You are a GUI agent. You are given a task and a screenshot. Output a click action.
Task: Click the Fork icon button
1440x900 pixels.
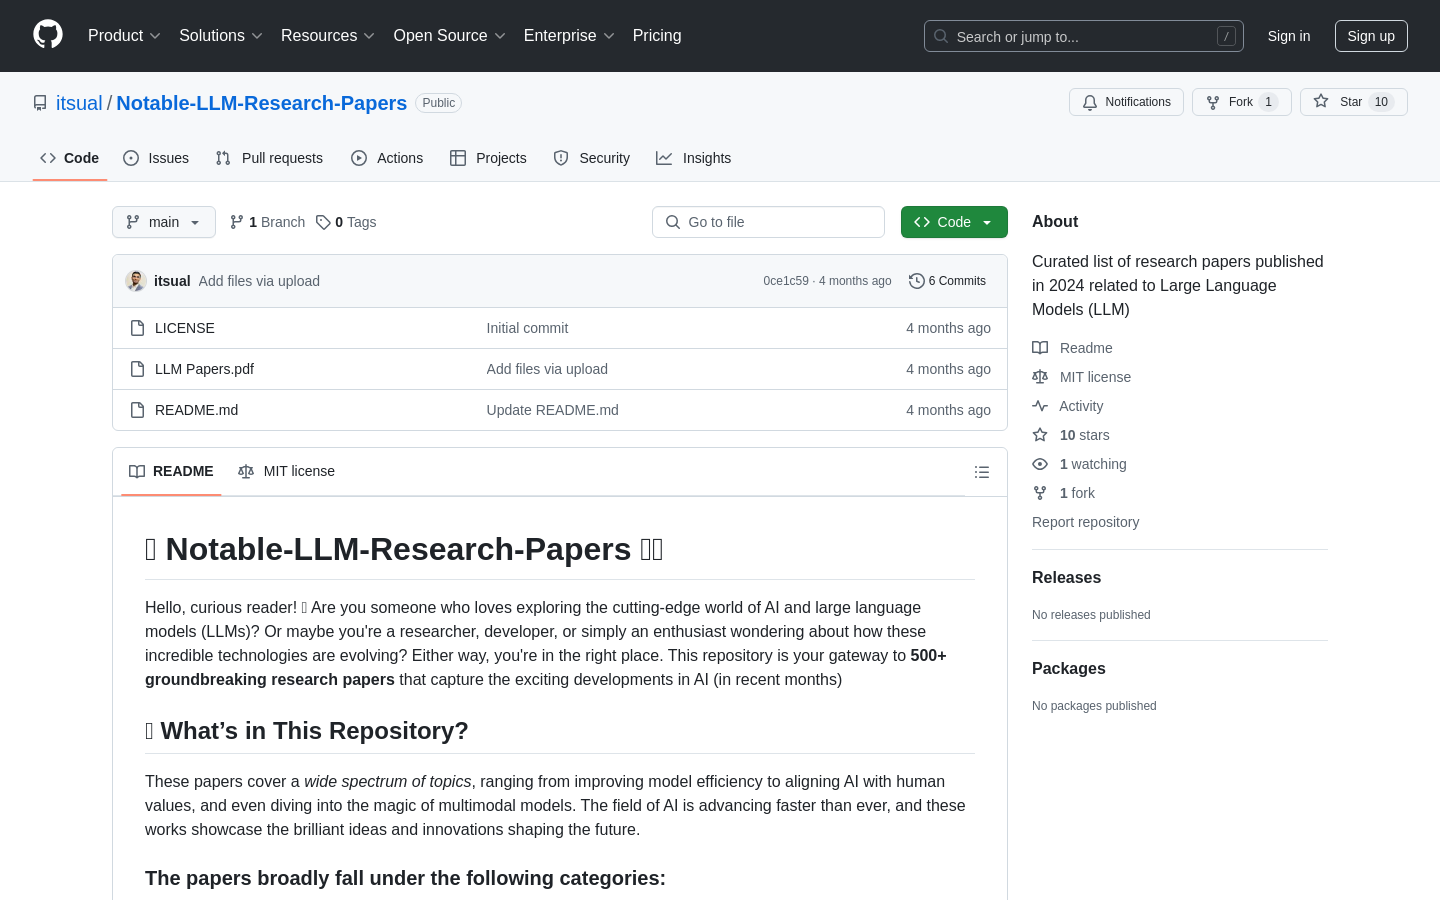point(1213,102)
